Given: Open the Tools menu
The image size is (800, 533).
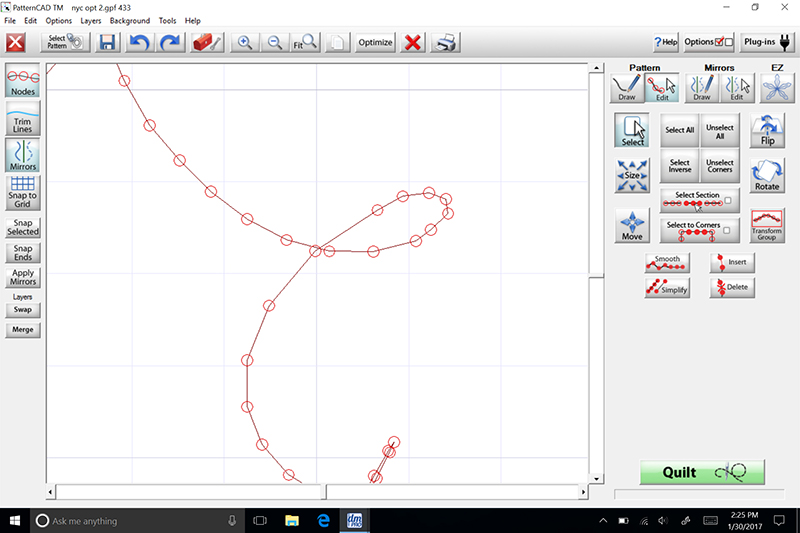Looking at the screenshot, I should tap(167, 20).
